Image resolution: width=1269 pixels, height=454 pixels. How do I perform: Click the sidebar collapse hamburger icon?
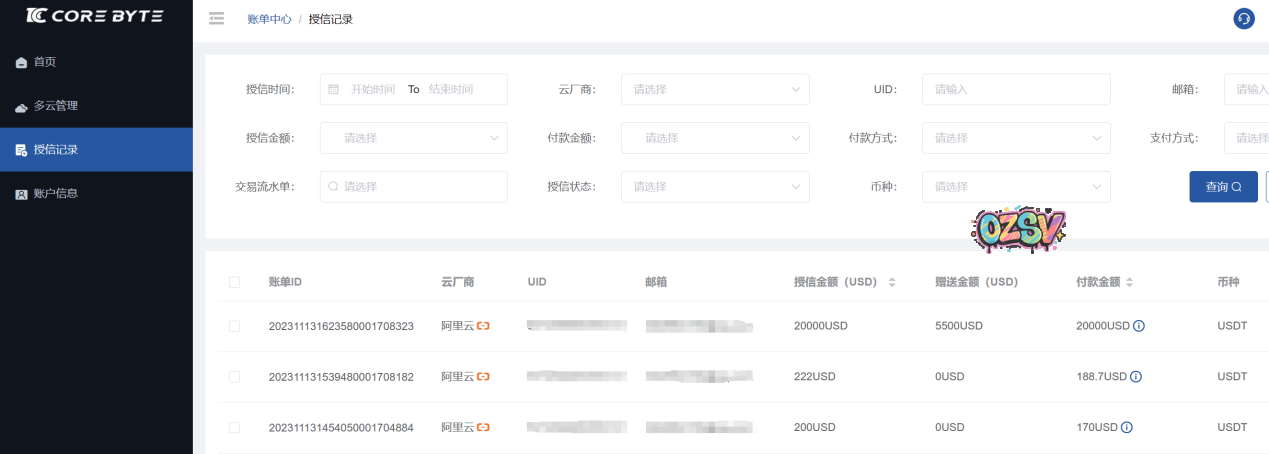(216, 18)
